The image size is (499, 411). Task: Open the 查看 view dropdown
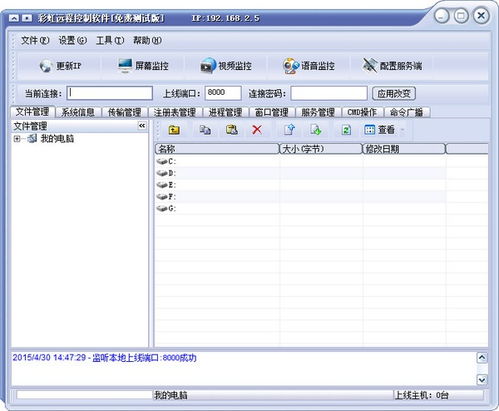tap(384, 130)
